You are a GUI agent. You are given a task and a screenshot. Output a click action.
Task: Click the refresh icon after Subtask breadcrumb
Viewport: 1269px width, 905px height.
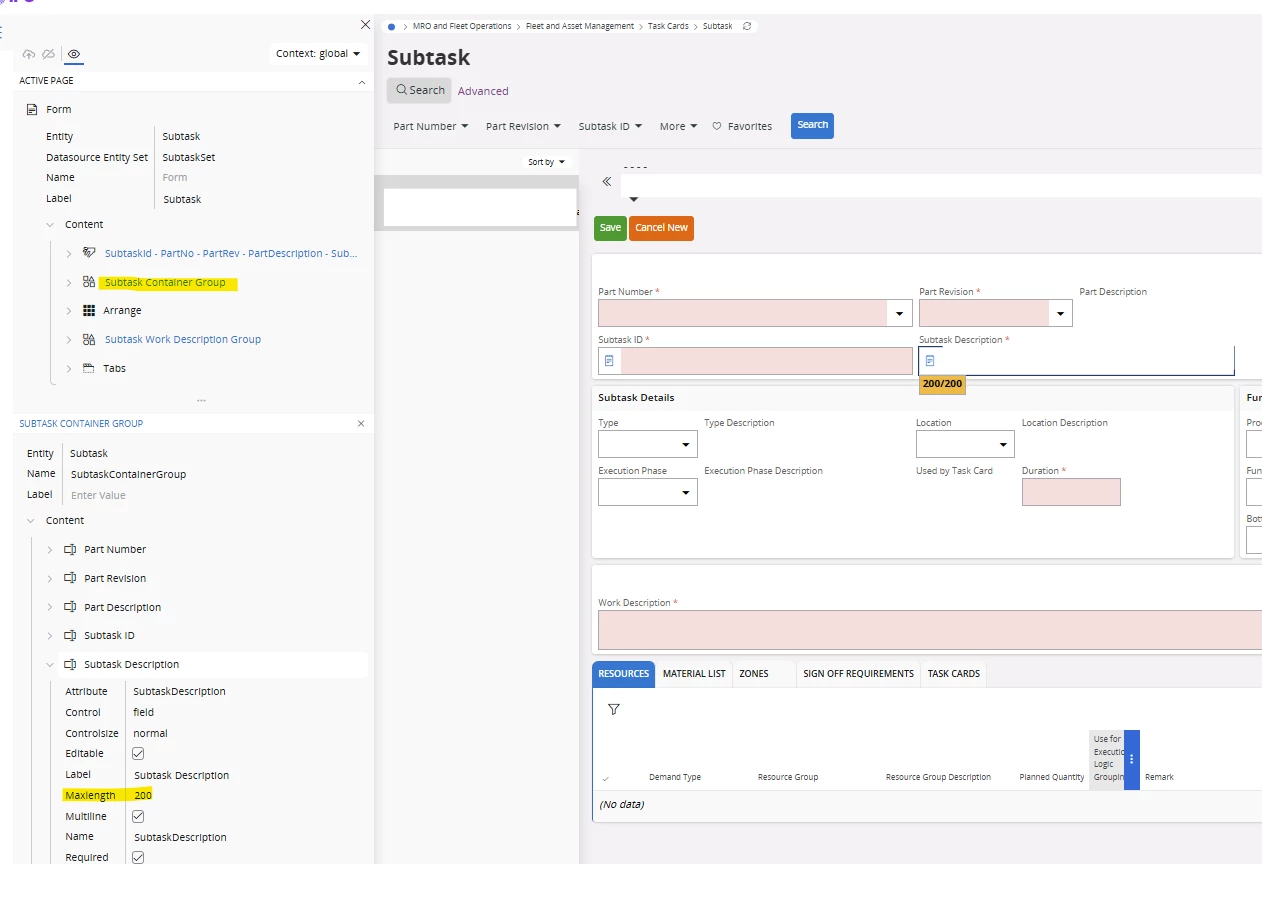(747, 26)
